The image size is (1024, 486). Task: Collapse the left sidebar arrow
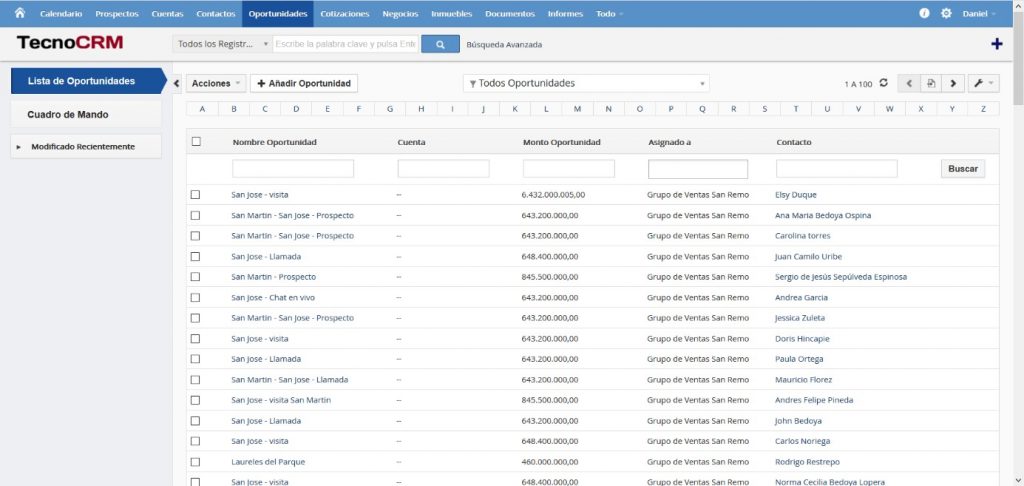point(176,83)
